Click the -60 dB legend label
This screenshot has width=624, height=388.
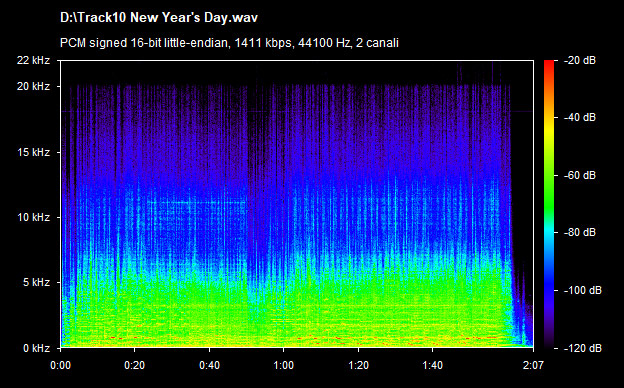580,175
